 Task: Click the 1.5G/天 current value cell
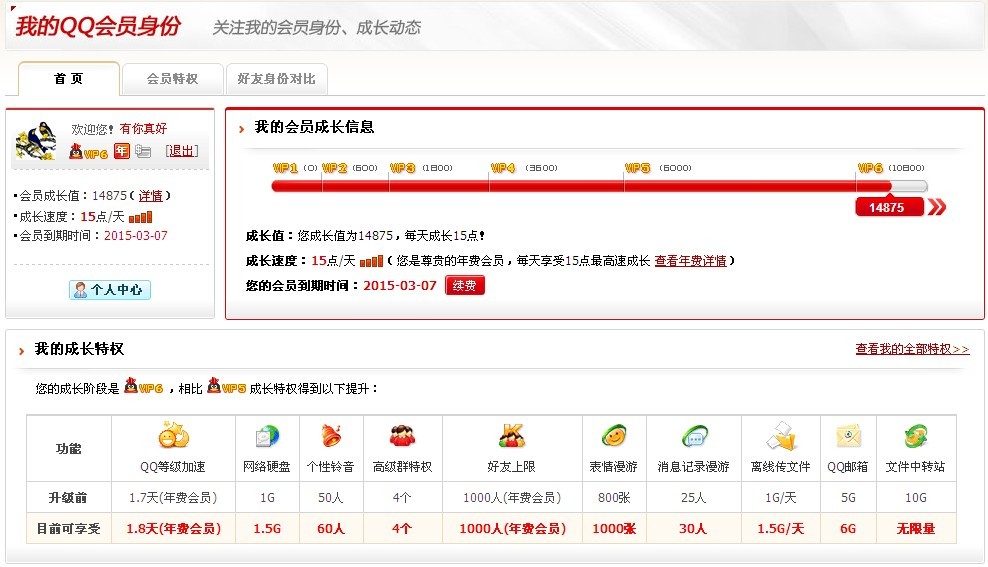(781, 529)
